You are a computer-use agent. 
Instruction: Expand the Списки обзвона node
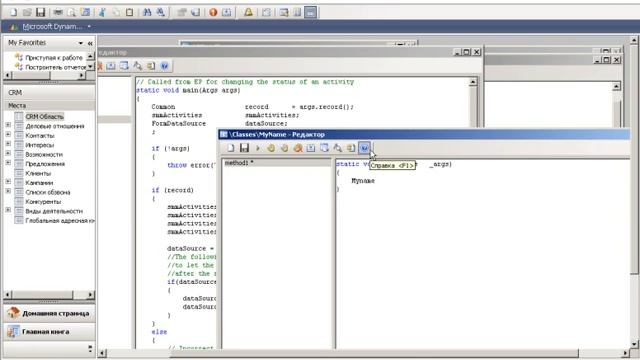click(x=8, y=191)
